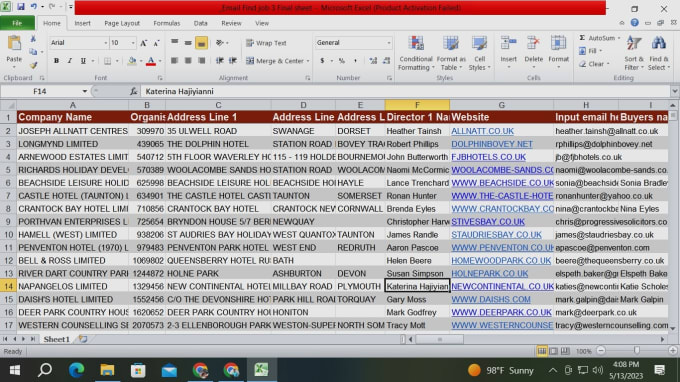The image size is (680, 382).
Task: Switch to Page Layout view in status bar
Action: pyautogui.click(x=553, y=351)
